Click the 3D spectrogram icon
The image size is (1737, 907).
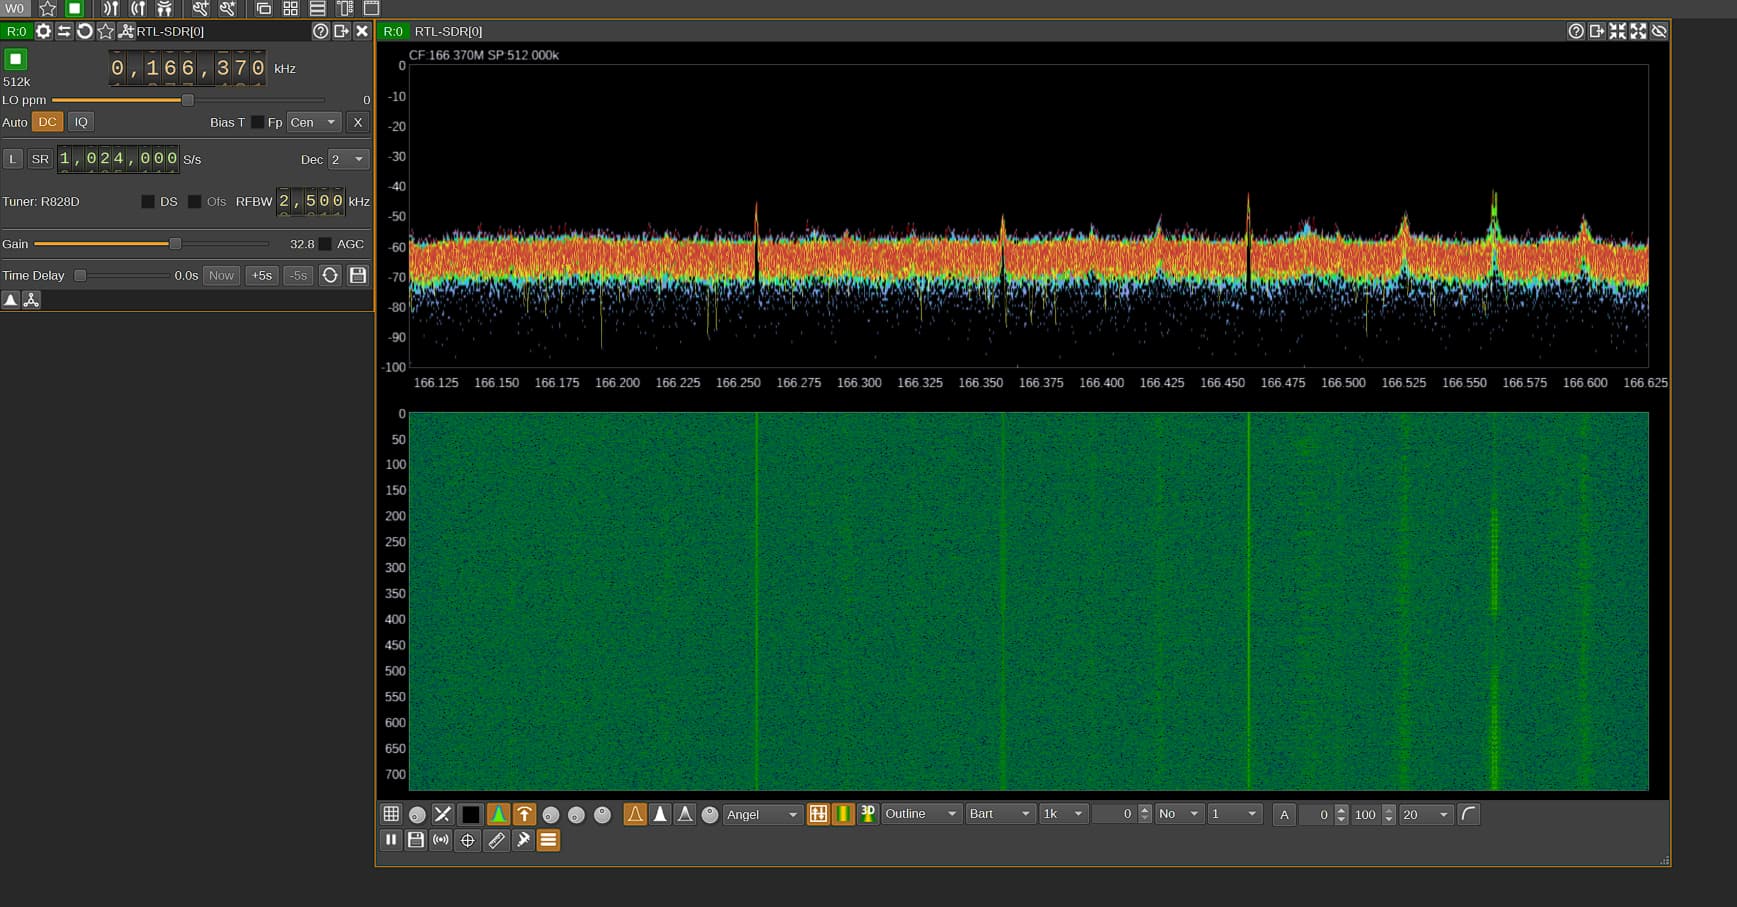click(868, 814)
